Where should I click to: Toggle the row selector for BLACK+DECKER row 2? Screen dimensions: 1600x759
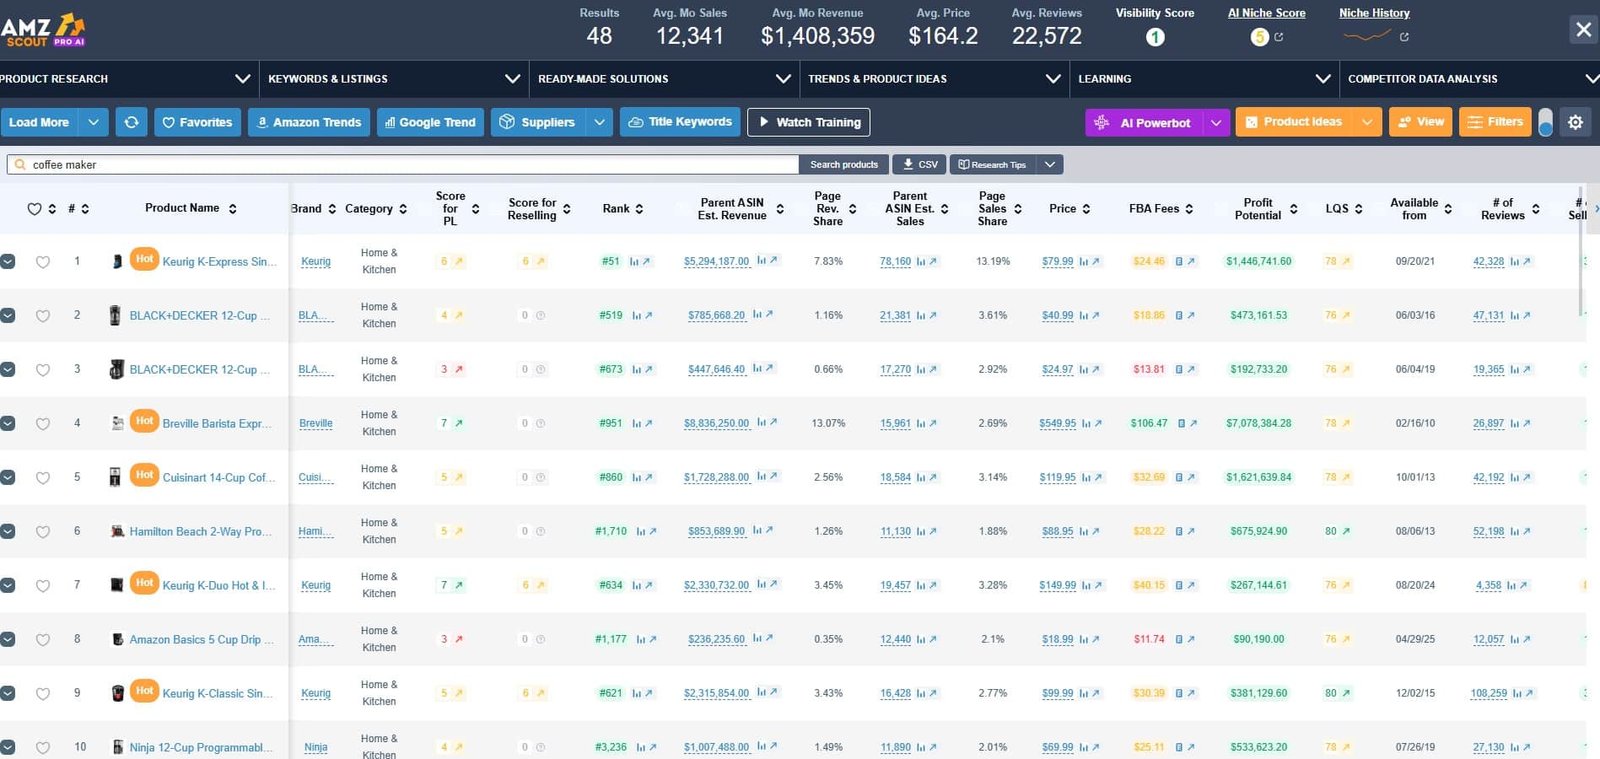(7, 315)
